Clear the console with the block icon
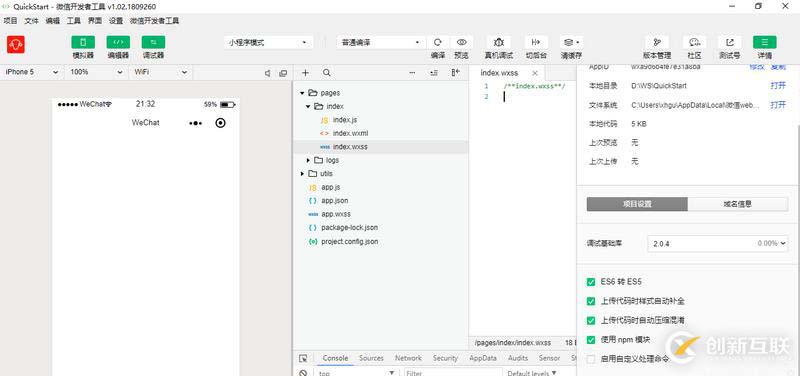This screenshot has height=376, width=800. coord(303,373)
